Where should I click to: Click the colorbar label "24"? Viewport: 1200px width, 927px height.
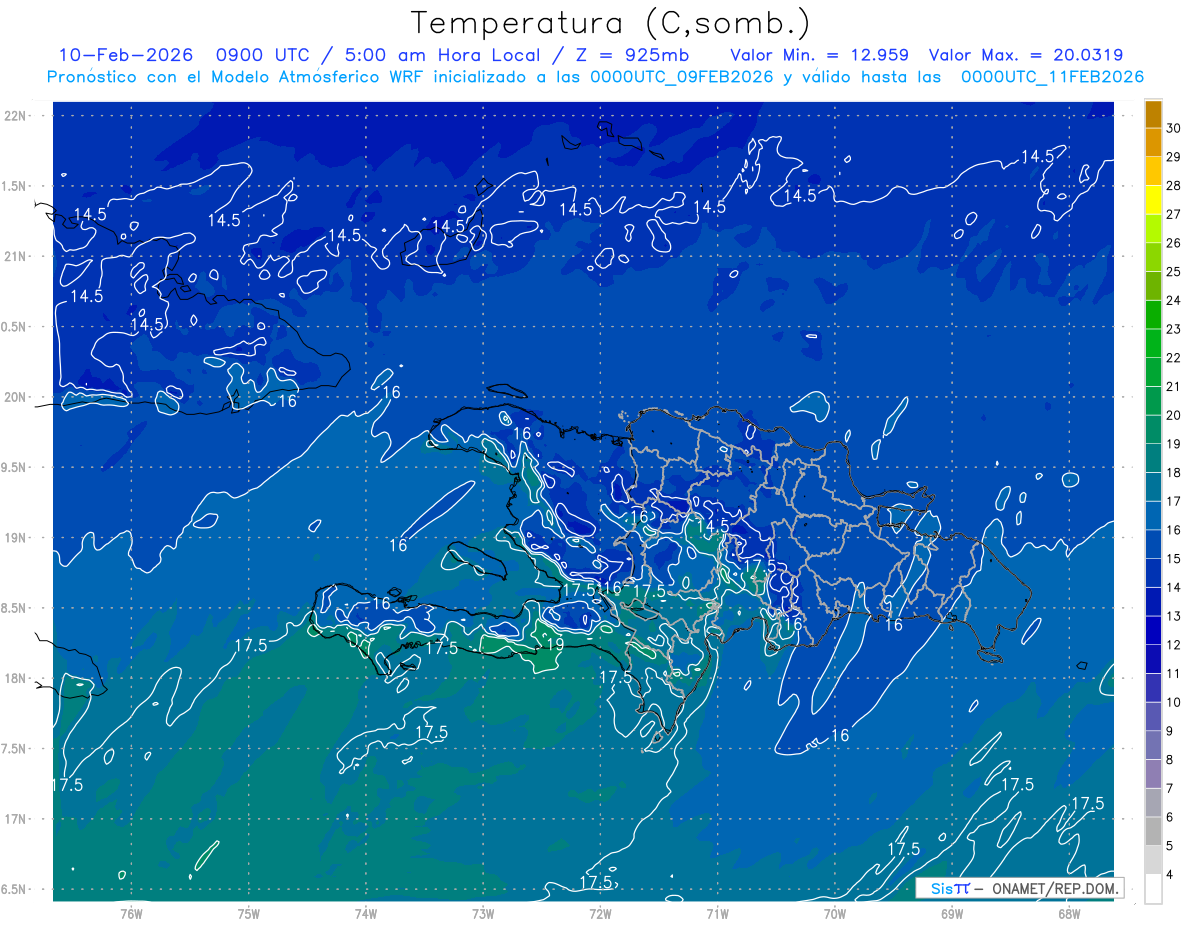(1173, 300)
